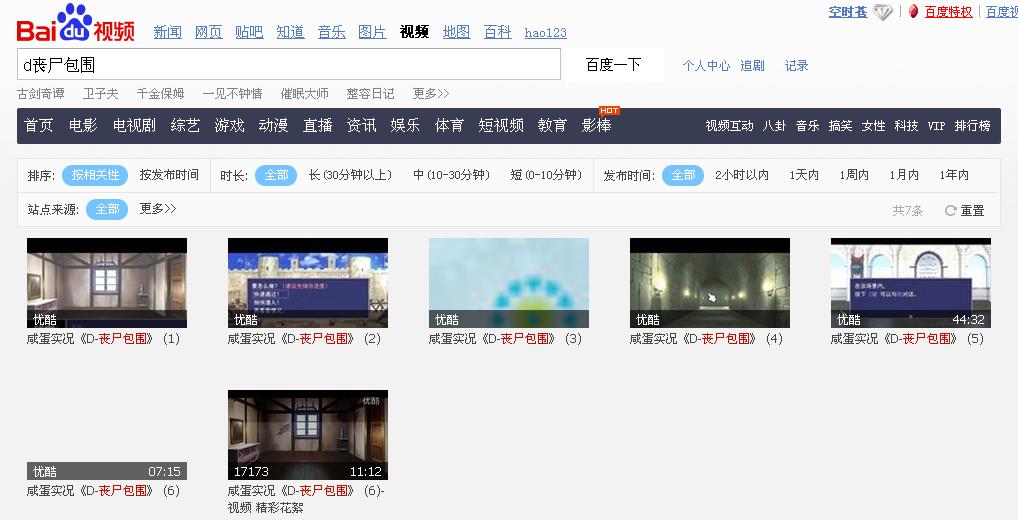Filter publish time 1周内

pos(854,175)
